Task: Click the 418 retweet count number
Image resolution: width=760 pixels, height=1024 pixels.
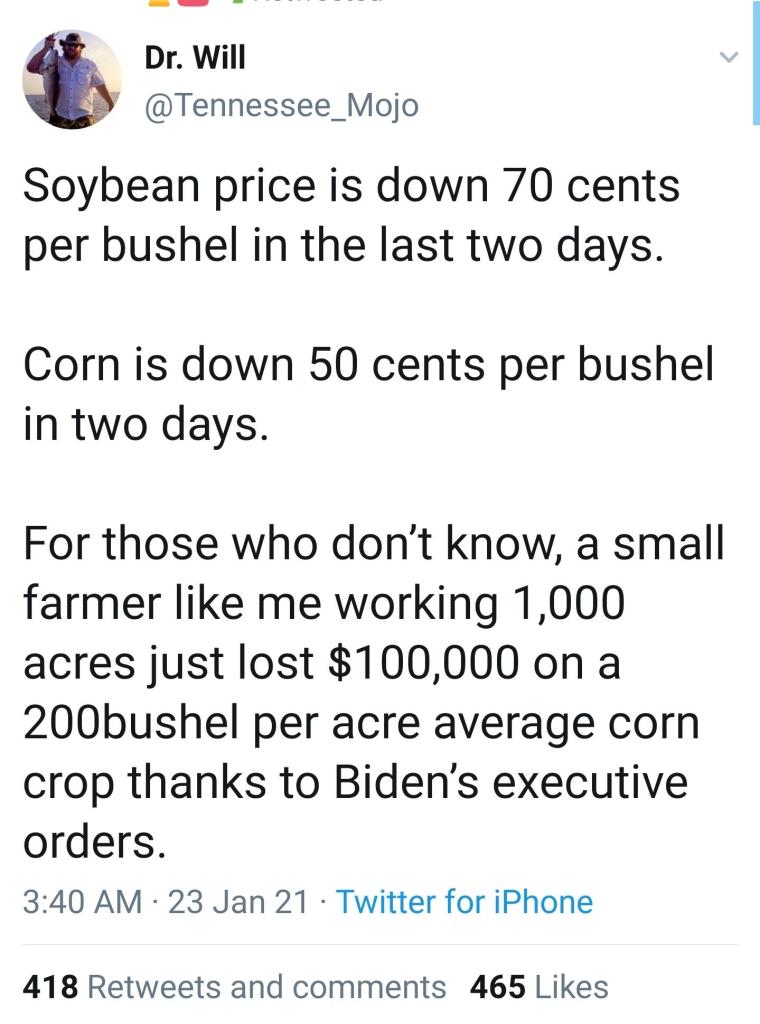Action: 50,987
